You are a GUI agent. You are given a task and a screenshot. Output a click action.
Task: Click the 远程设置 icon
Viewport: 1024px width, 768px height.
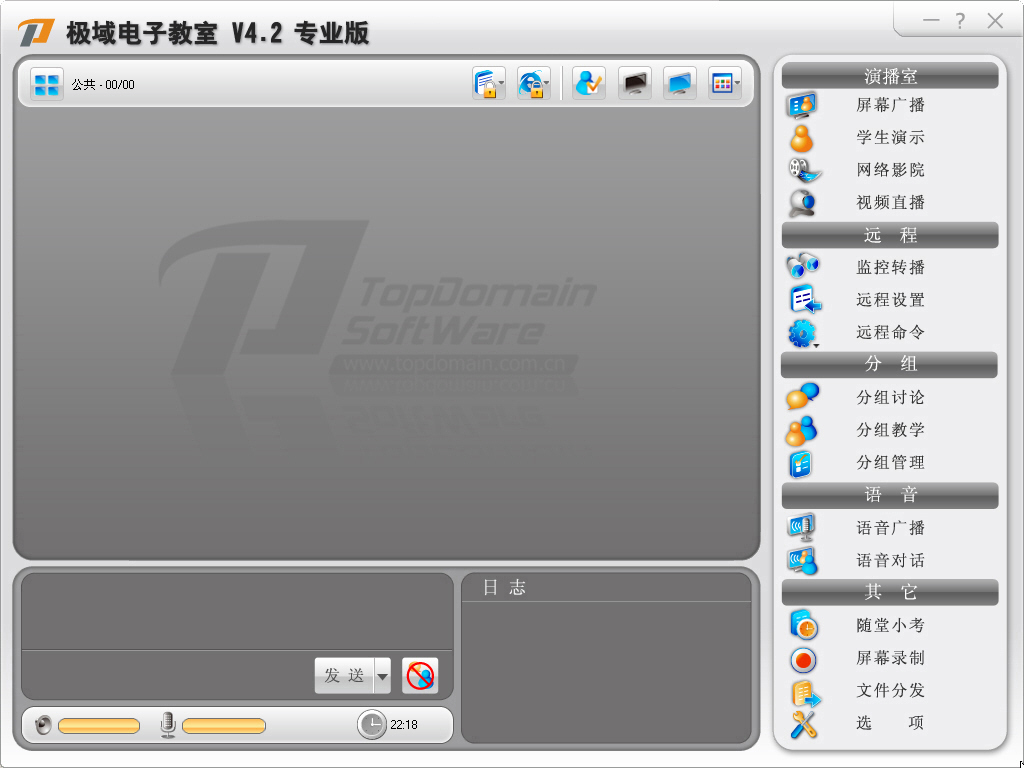point(805,299)
